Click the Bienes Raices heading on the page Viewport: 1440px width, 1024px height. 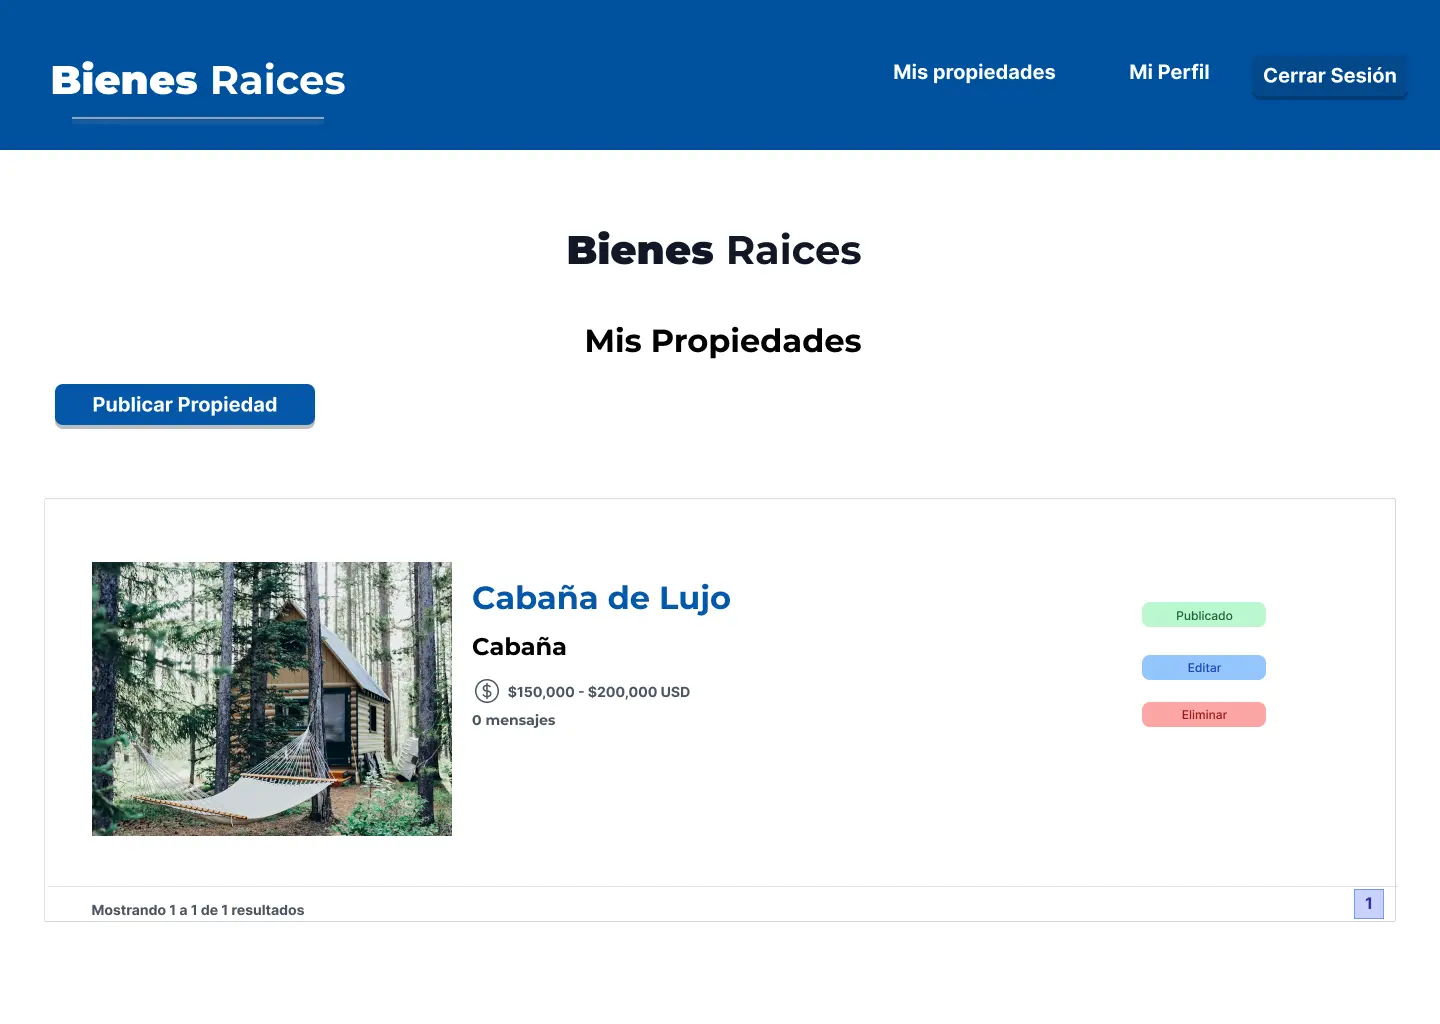click(x=714, y=250)
